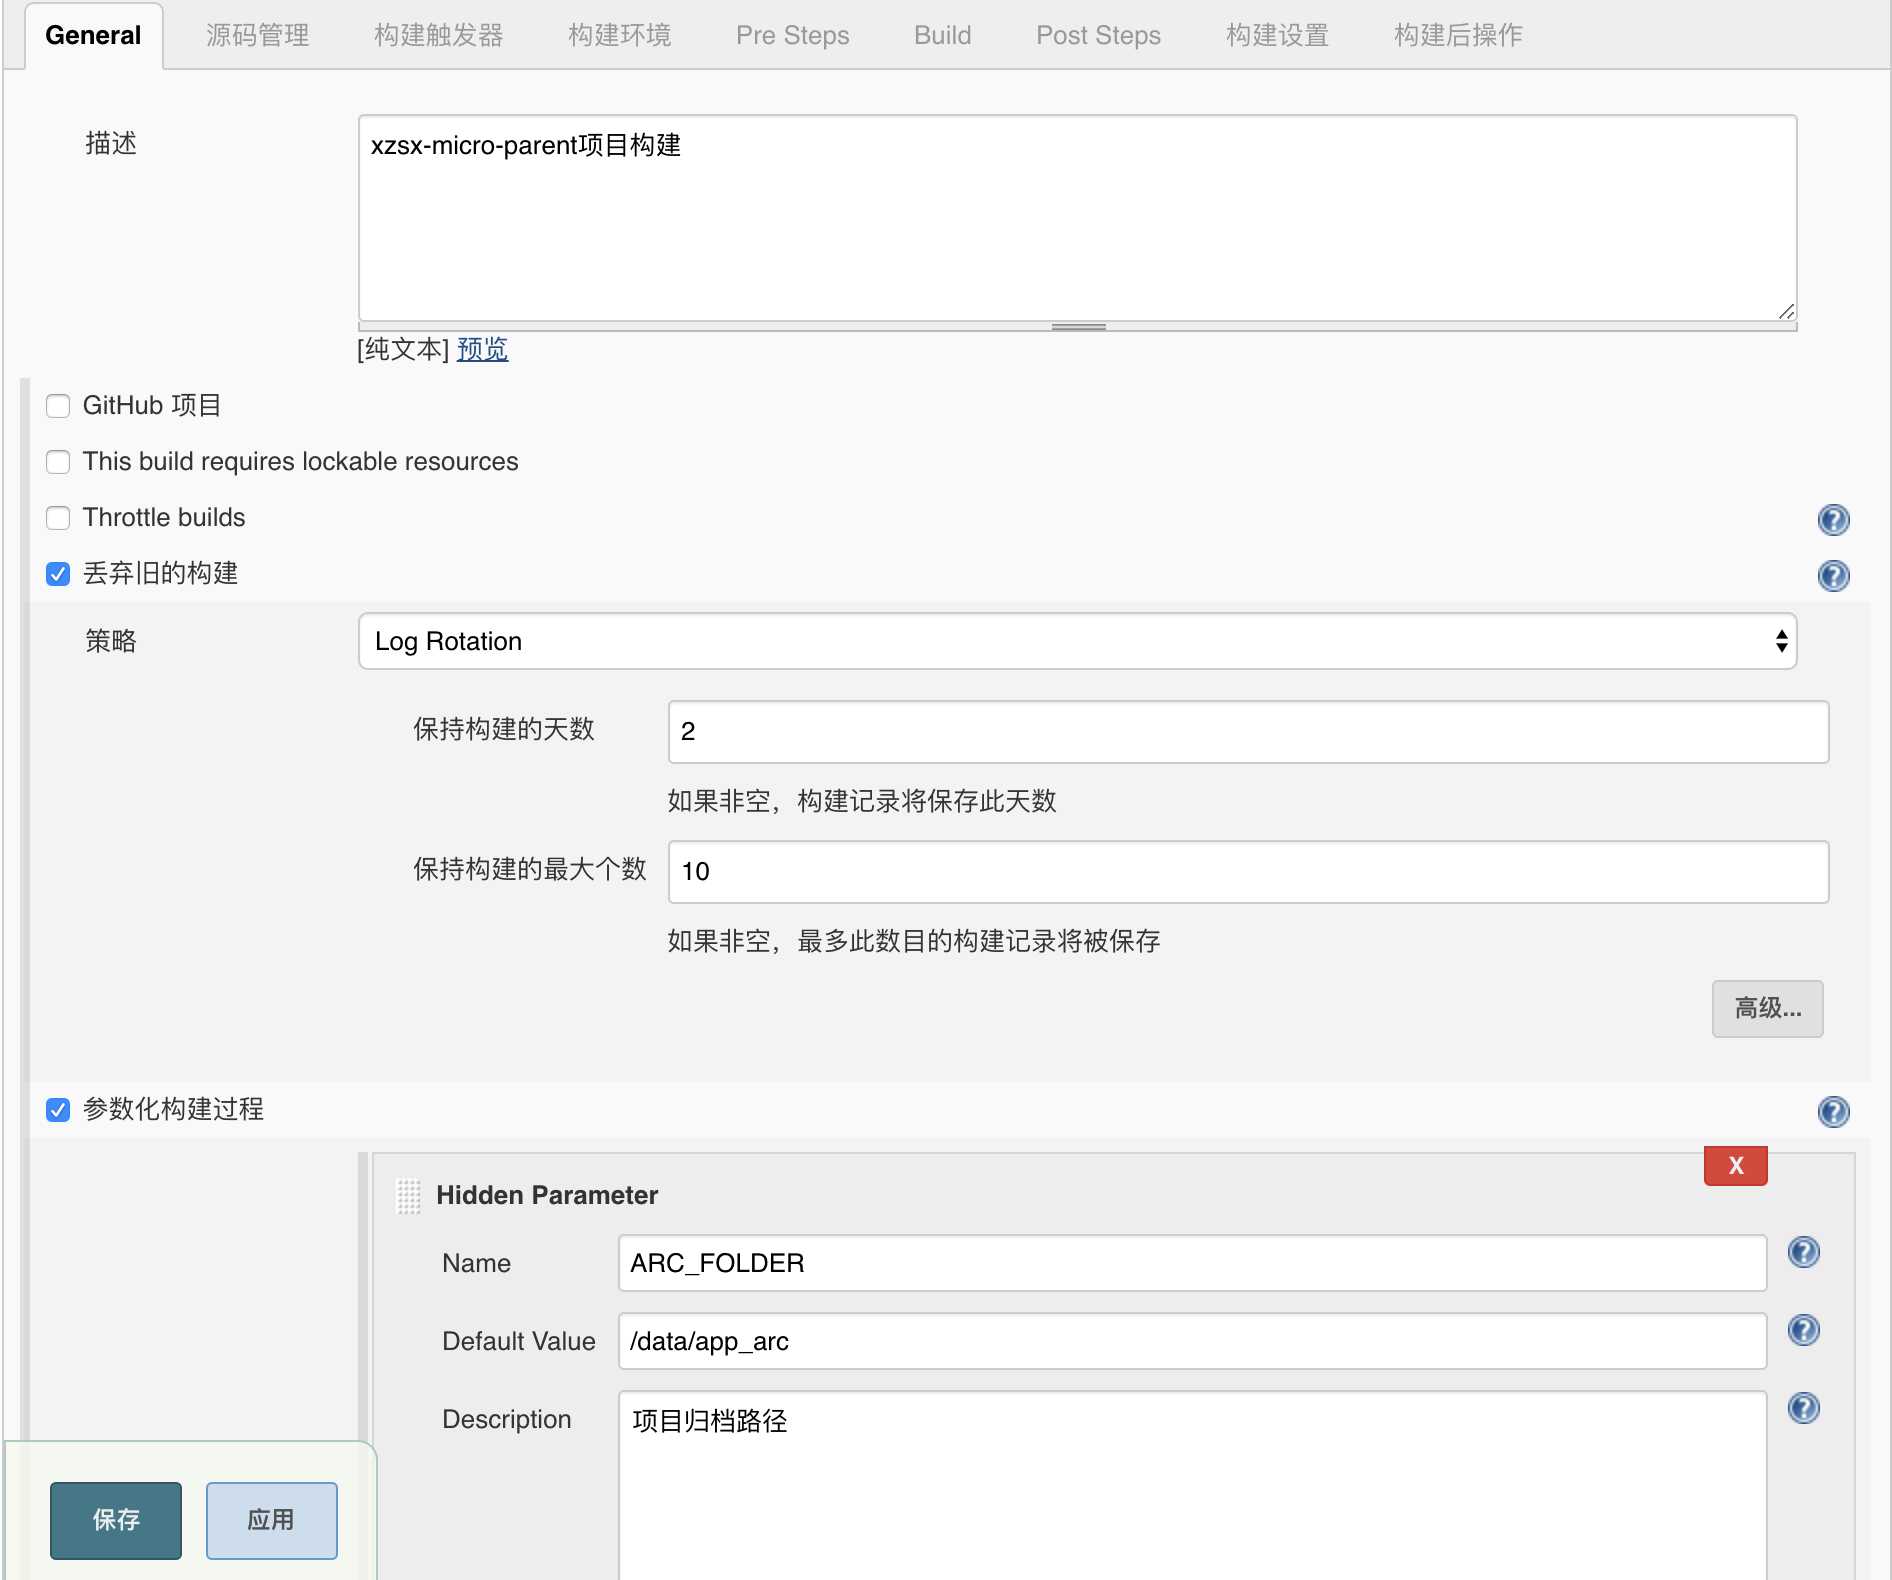Switch to the 构建后操作 tab
Screen dimensions: 1892x1580
point(1458,36)
